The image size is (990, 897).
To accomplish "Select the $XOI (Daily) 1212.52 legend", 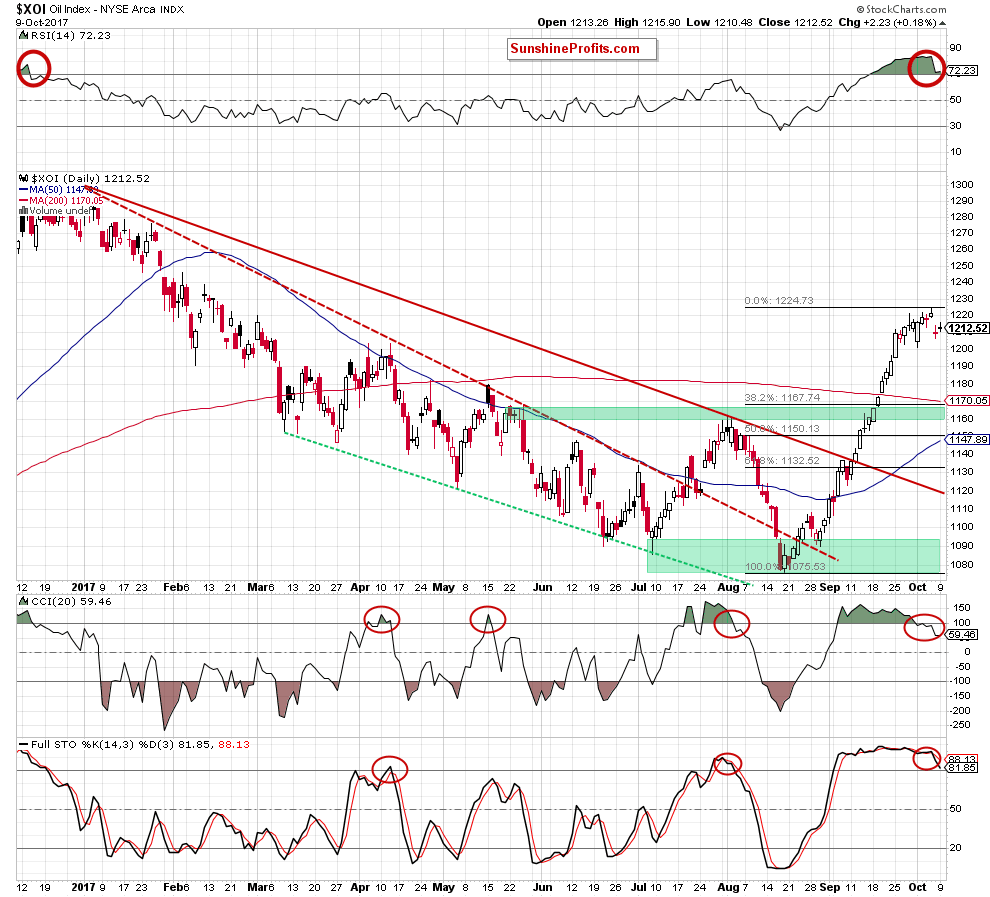I will (90, 179).
